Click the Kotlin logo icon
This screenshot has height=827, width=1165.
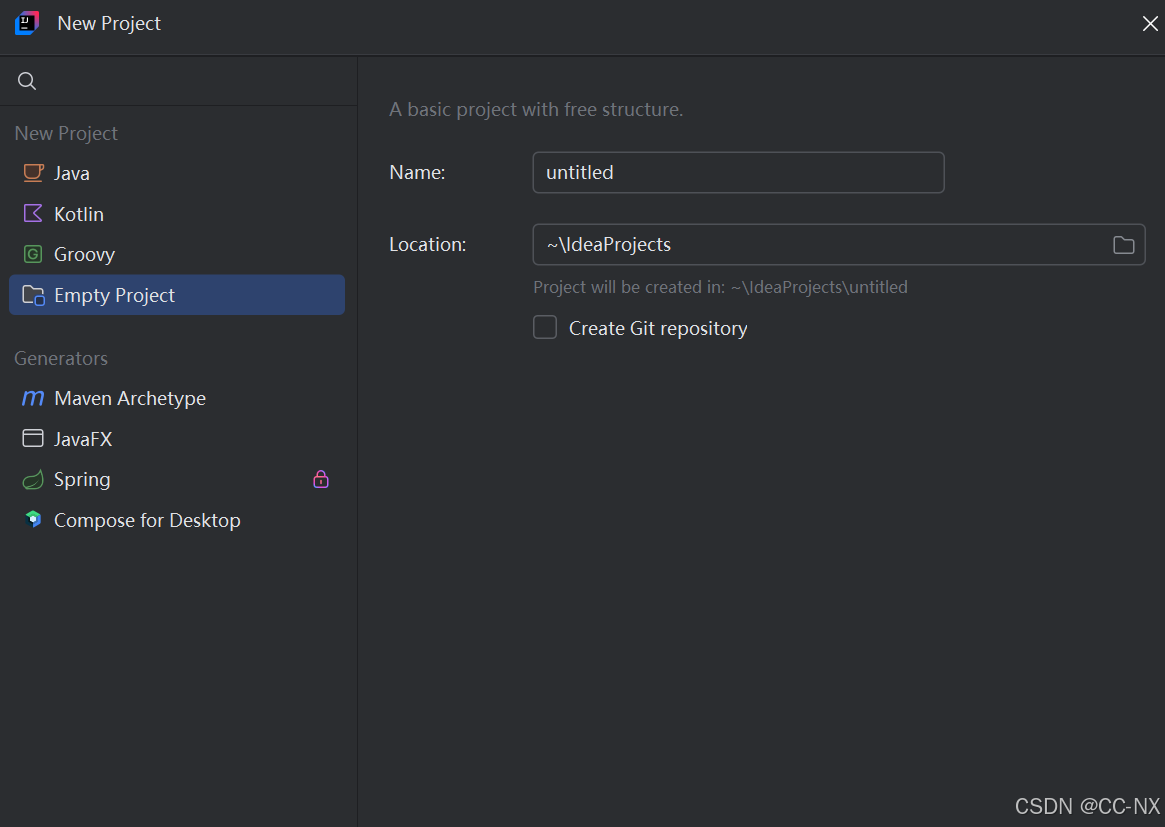tap(33, 214)
